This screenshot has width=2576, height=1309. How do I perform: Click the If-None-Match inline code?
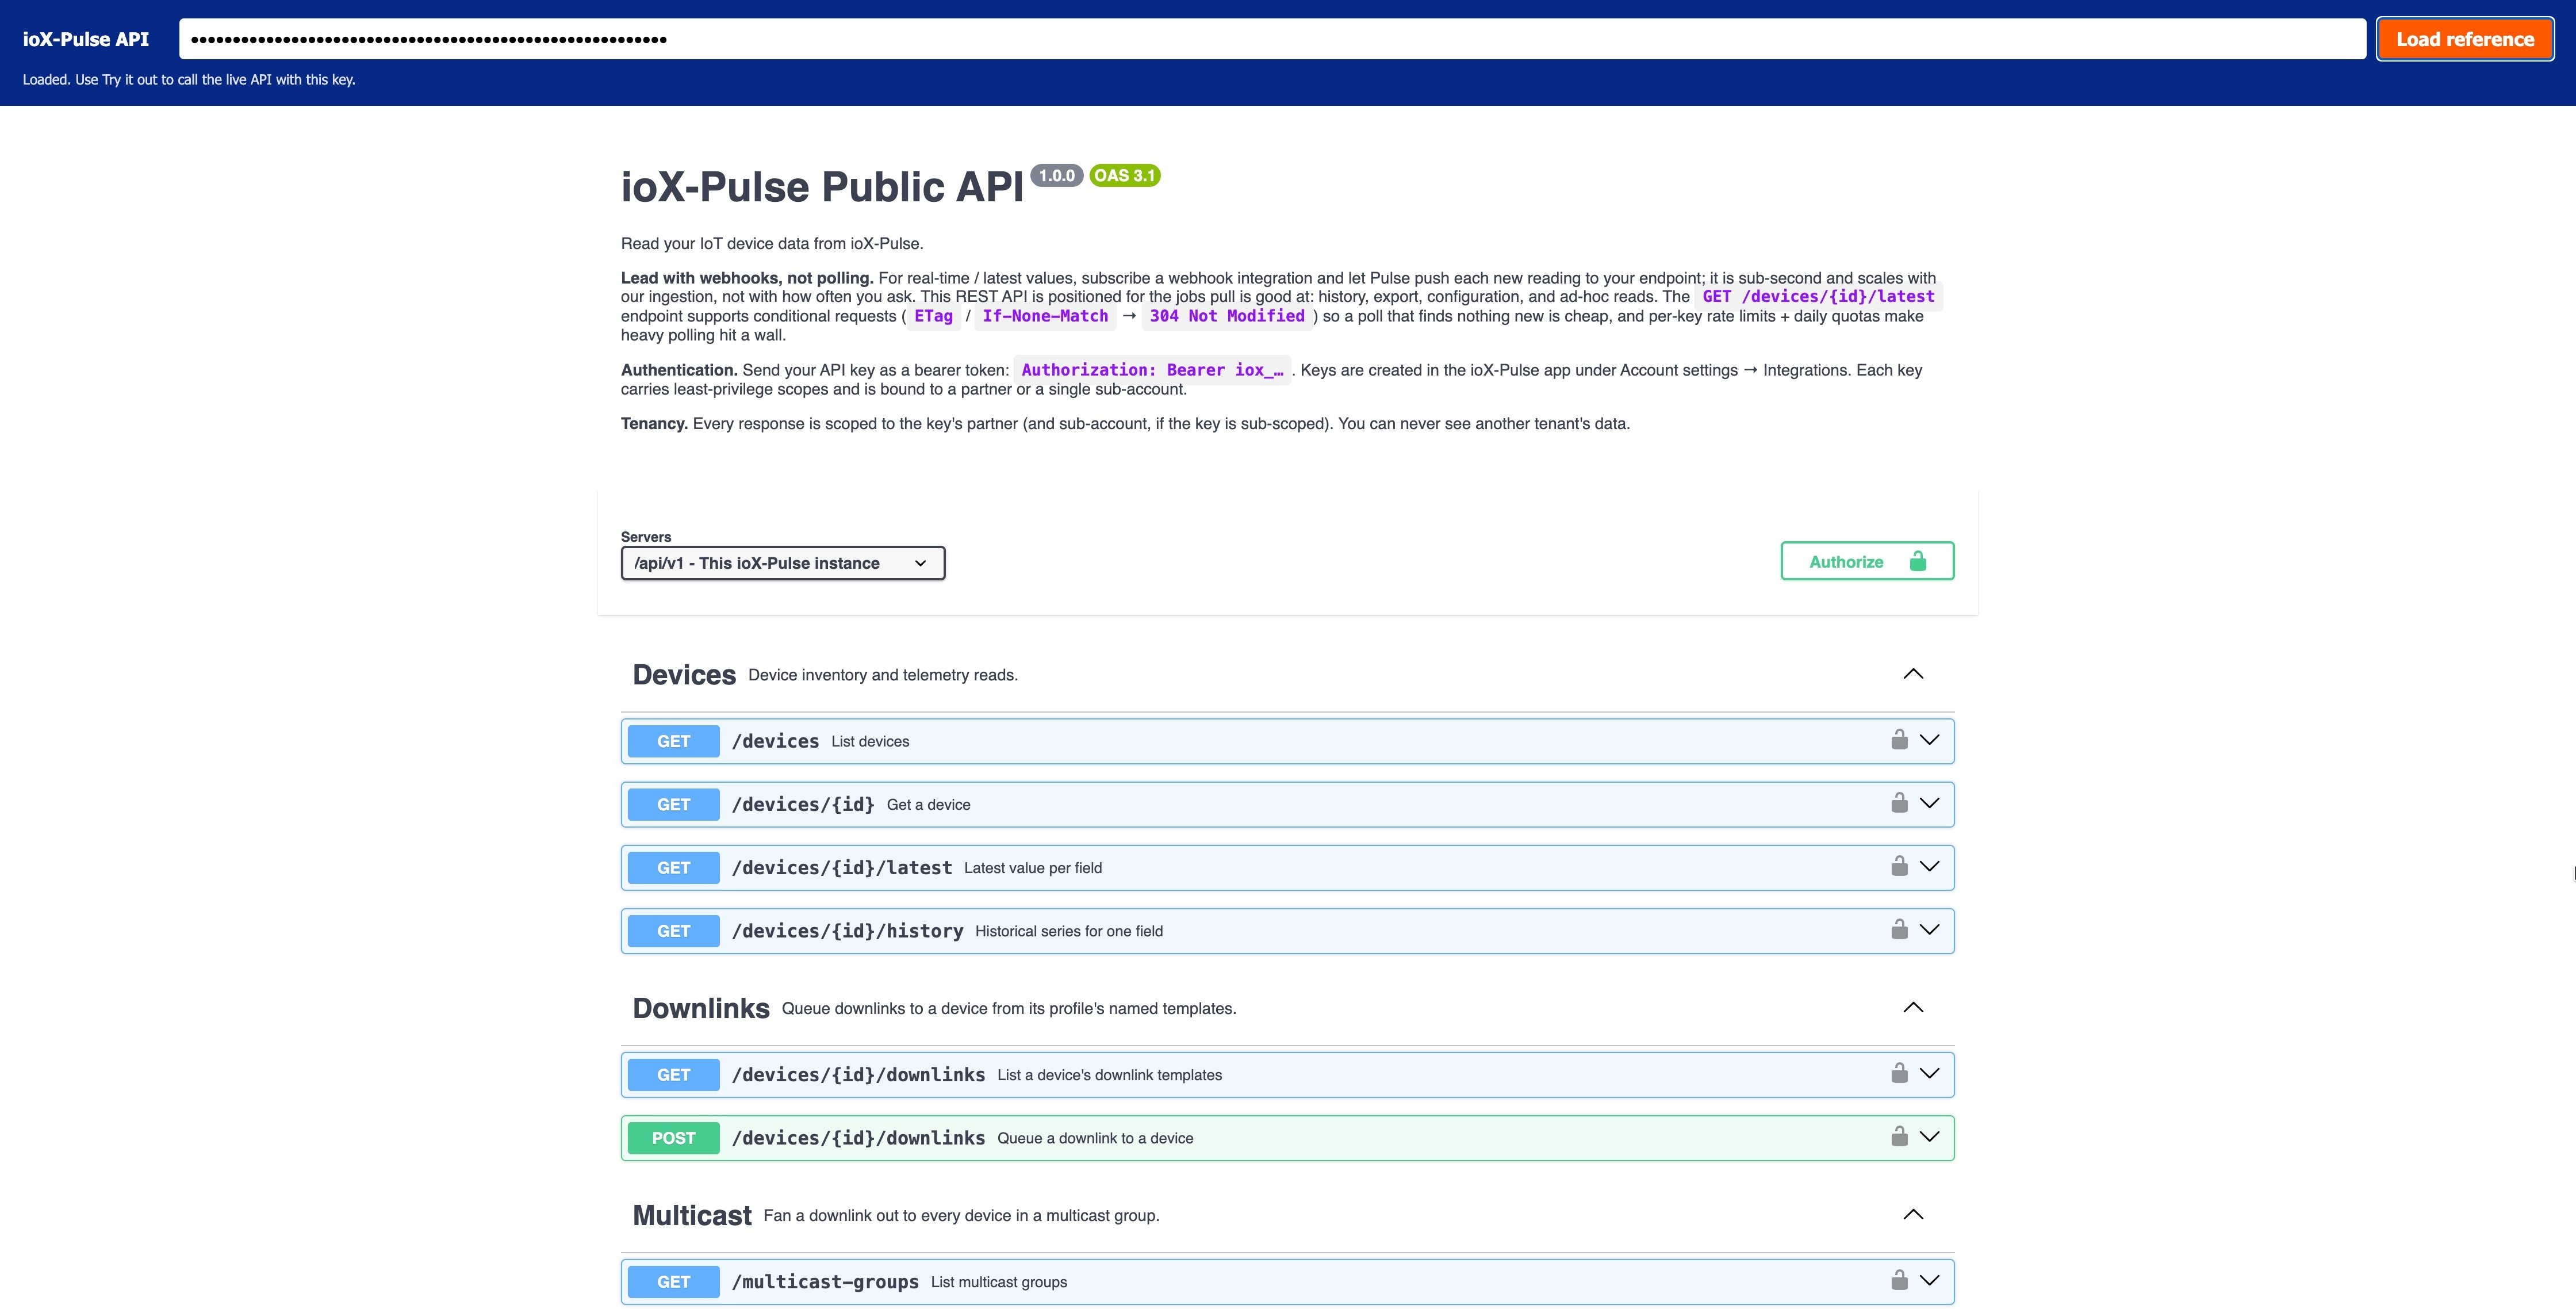tap(1045, 316)
